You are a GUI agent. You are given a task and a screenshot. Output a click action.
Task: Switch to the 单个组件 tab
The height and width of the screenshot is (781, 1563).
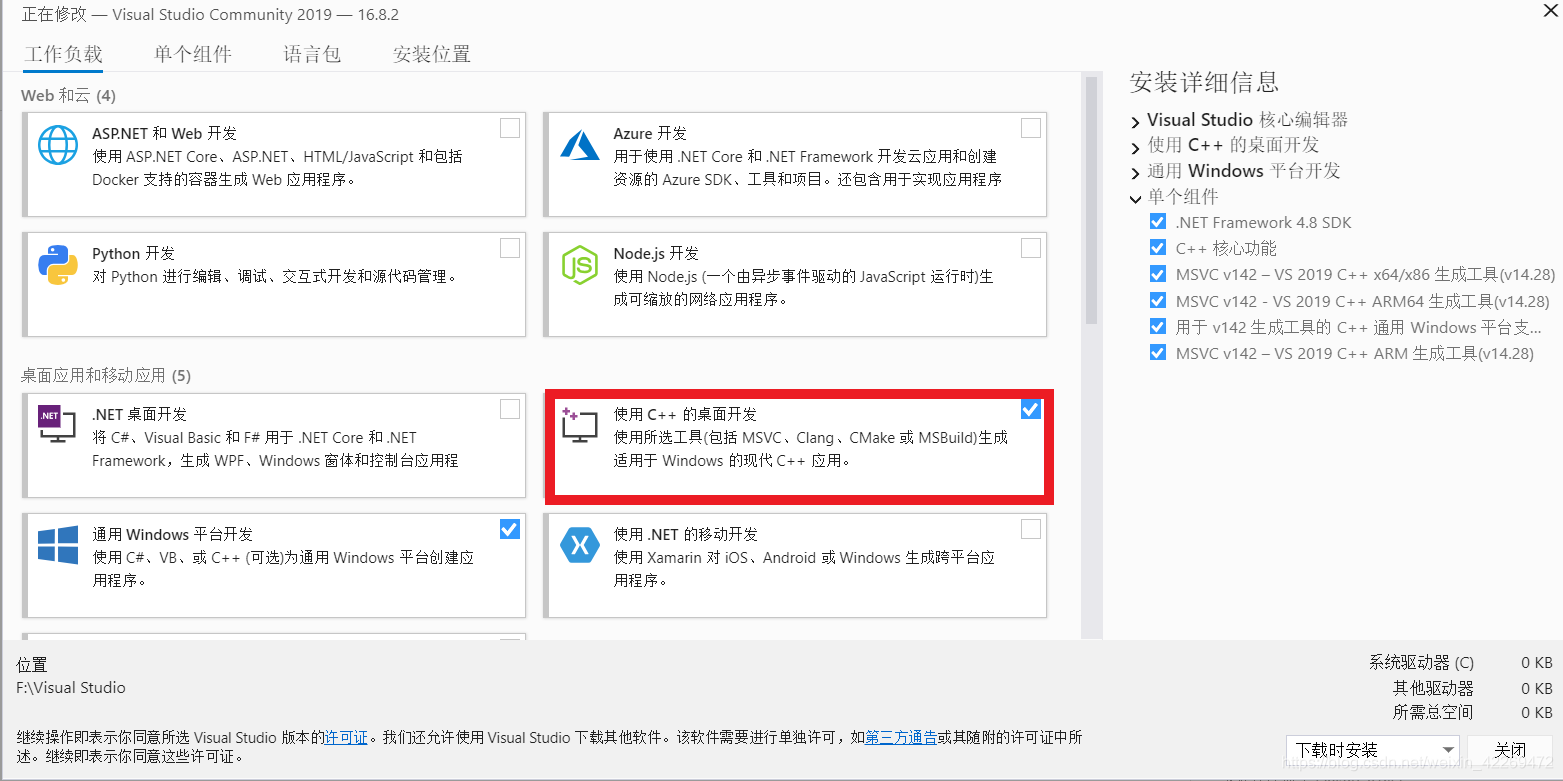tap(193, 54)
